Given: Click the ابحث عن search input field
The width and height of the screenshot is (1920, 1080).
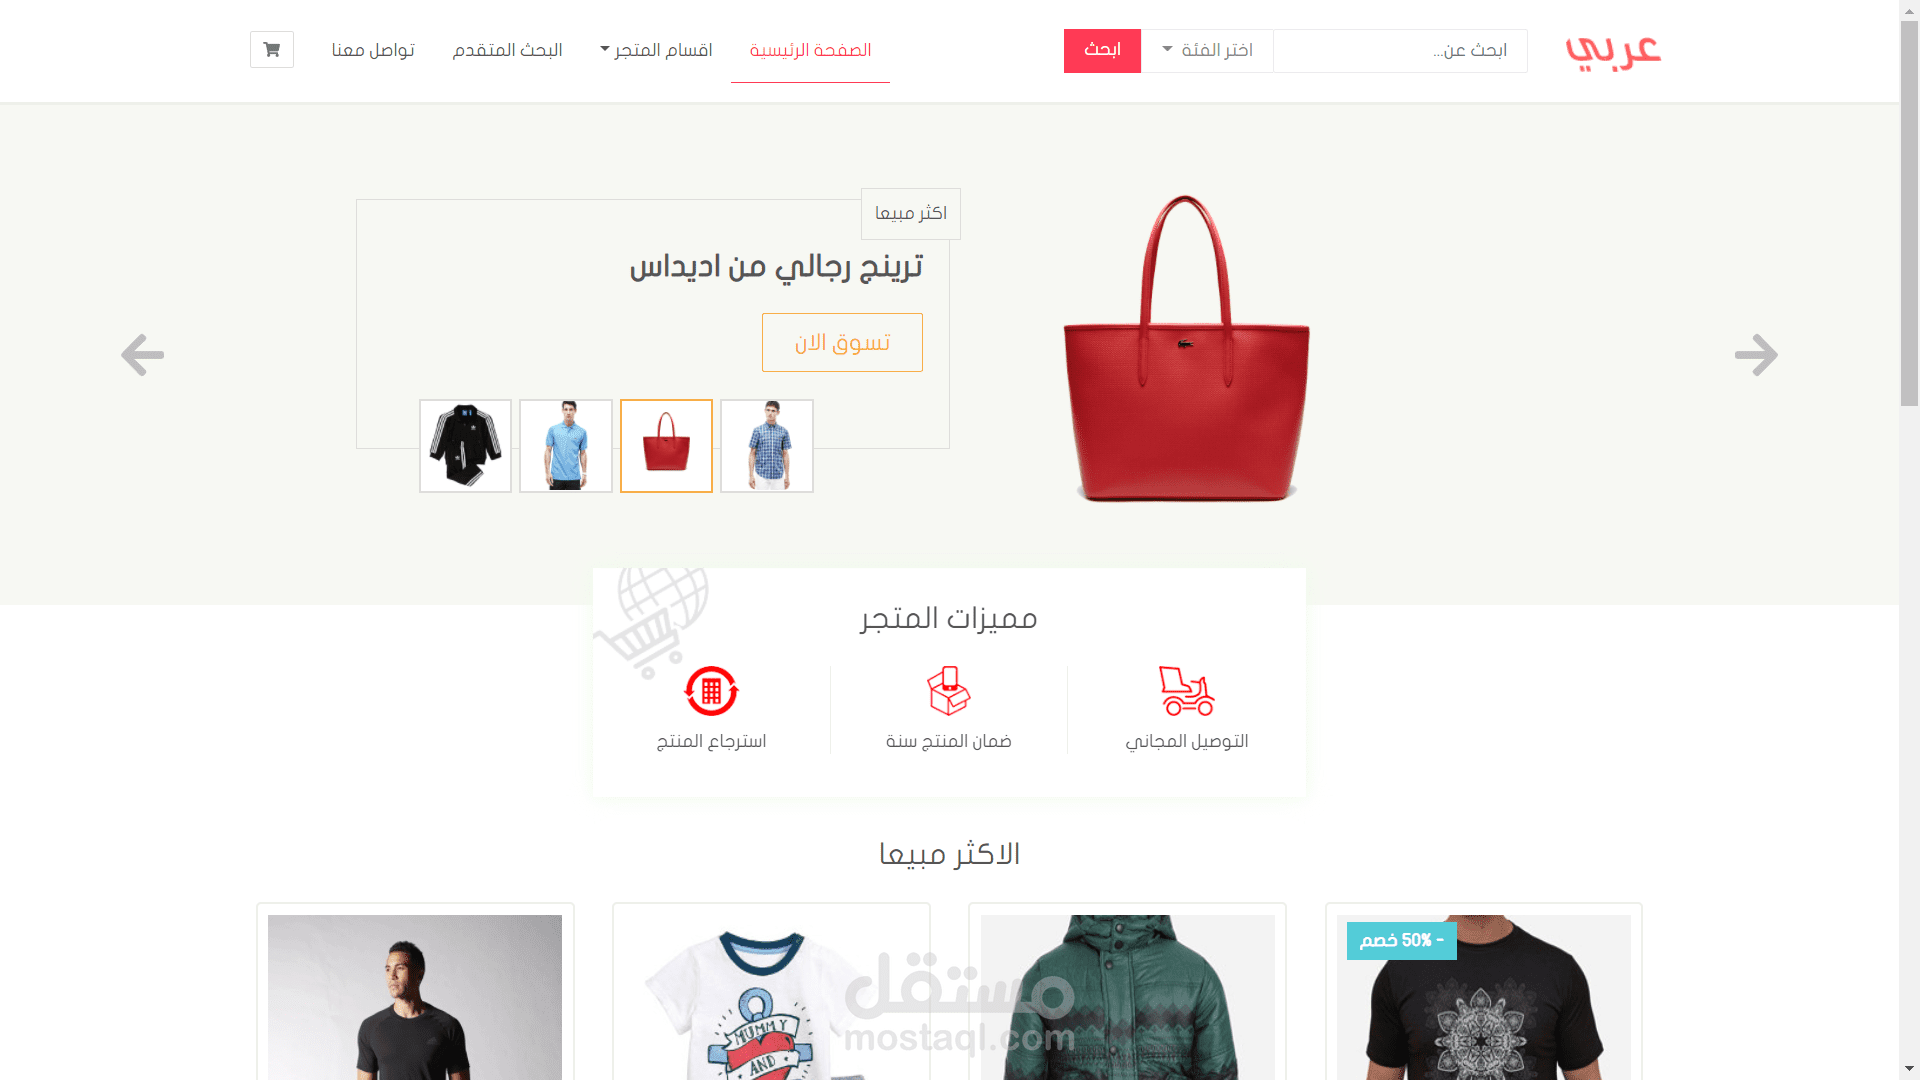Looking at the screenshot, I should (x=1400, y=51).
